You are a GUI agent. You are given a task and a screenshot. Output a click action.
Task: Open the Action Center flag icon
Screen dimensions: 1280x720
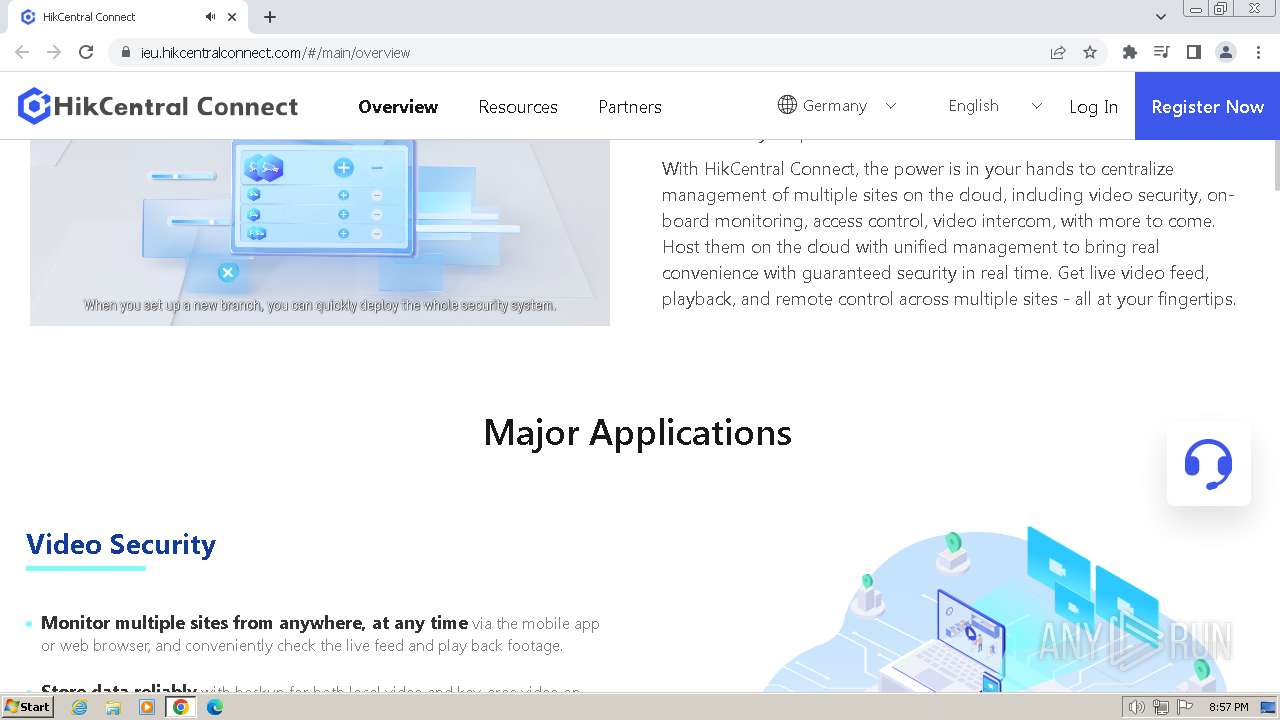tap(1185, 707)
